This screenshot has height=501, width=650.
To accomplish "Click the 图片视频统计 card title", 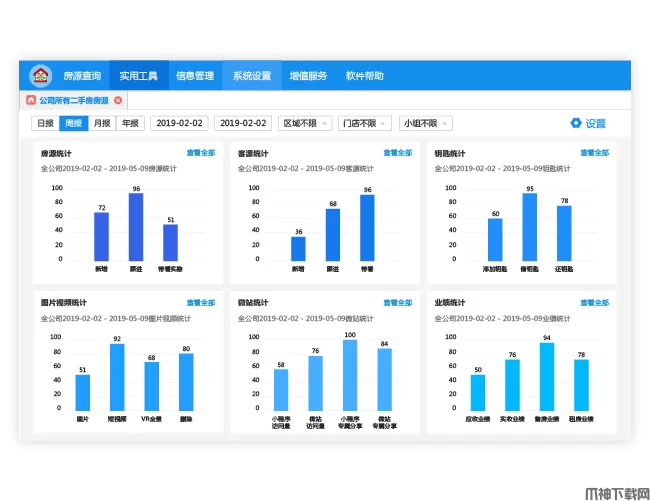I will pyautogui.click(x=64, y=303).
